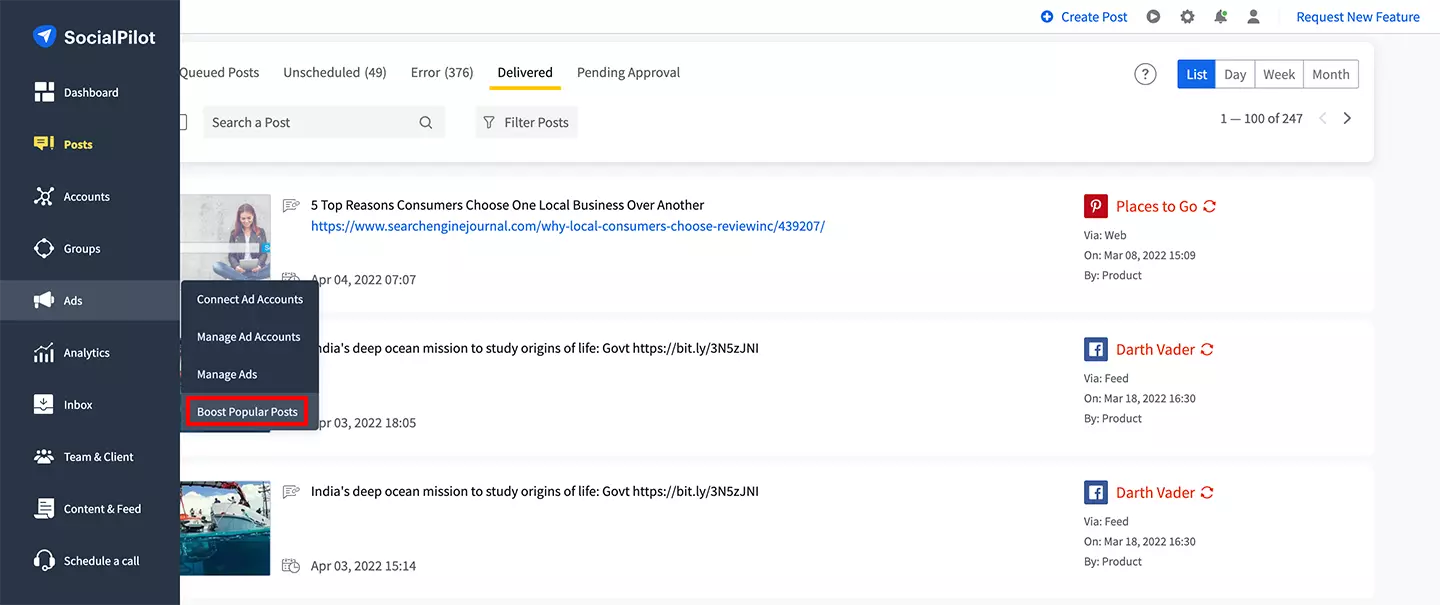Viewport: 1440px width, 605px height.
Task: Select the Delivered tab
Action: coord(525,72)
